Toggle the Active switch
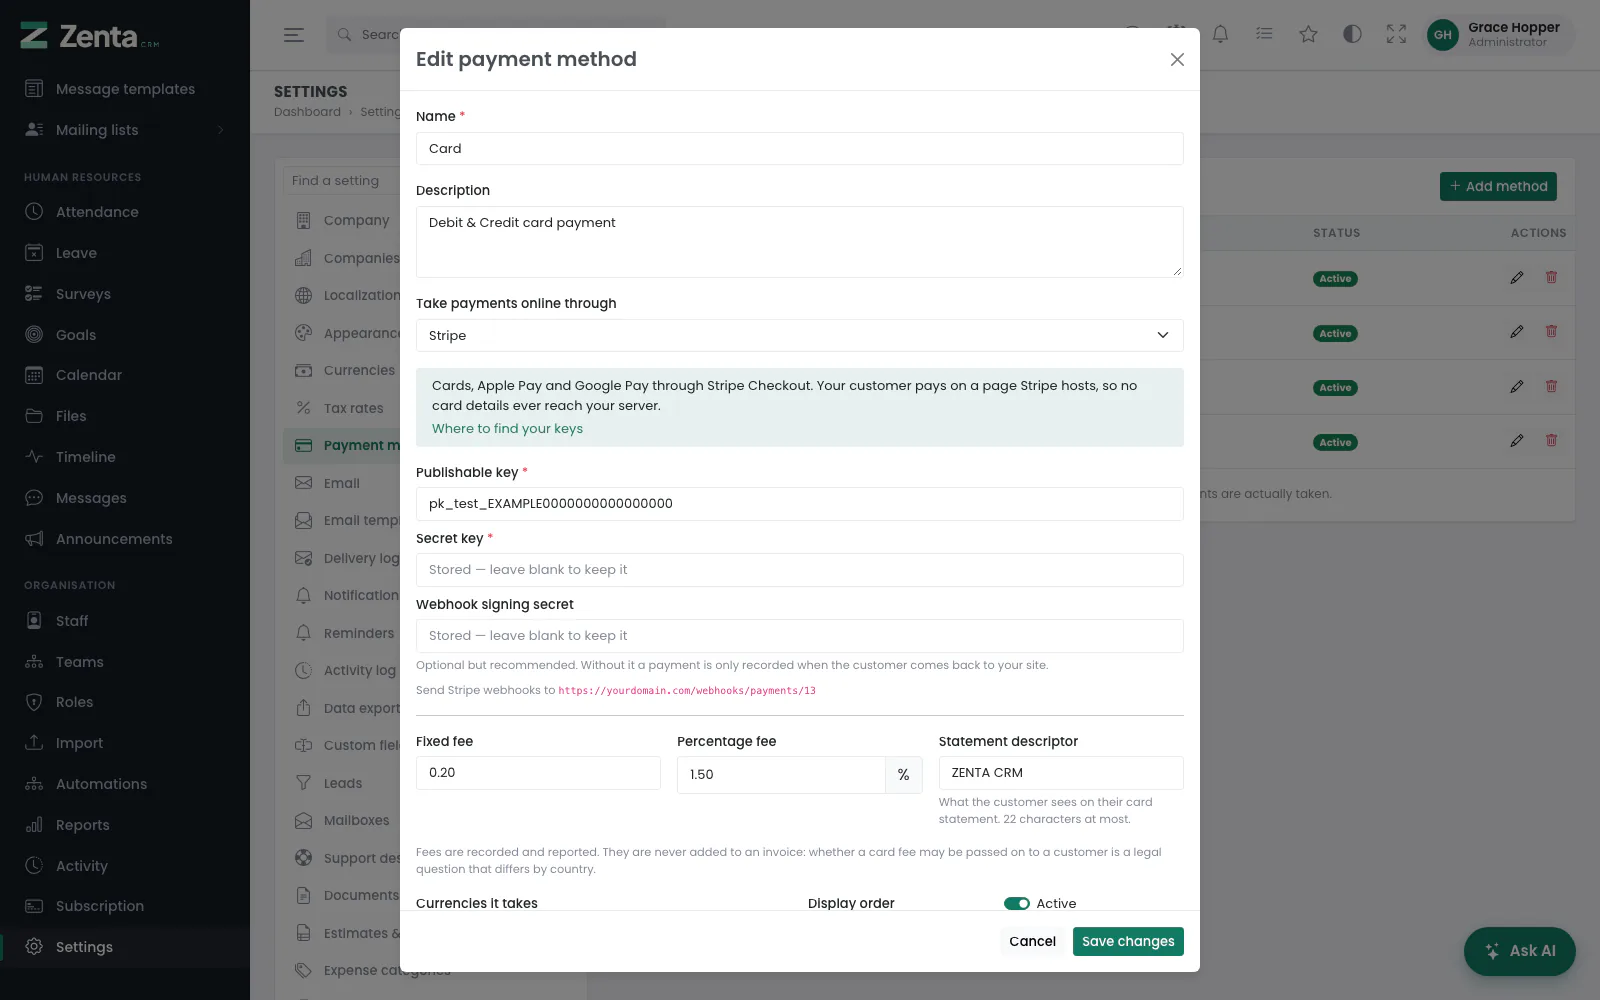Image resolution: width=1600 pixels, height=1000 pixels. [x=1017, y=903]
